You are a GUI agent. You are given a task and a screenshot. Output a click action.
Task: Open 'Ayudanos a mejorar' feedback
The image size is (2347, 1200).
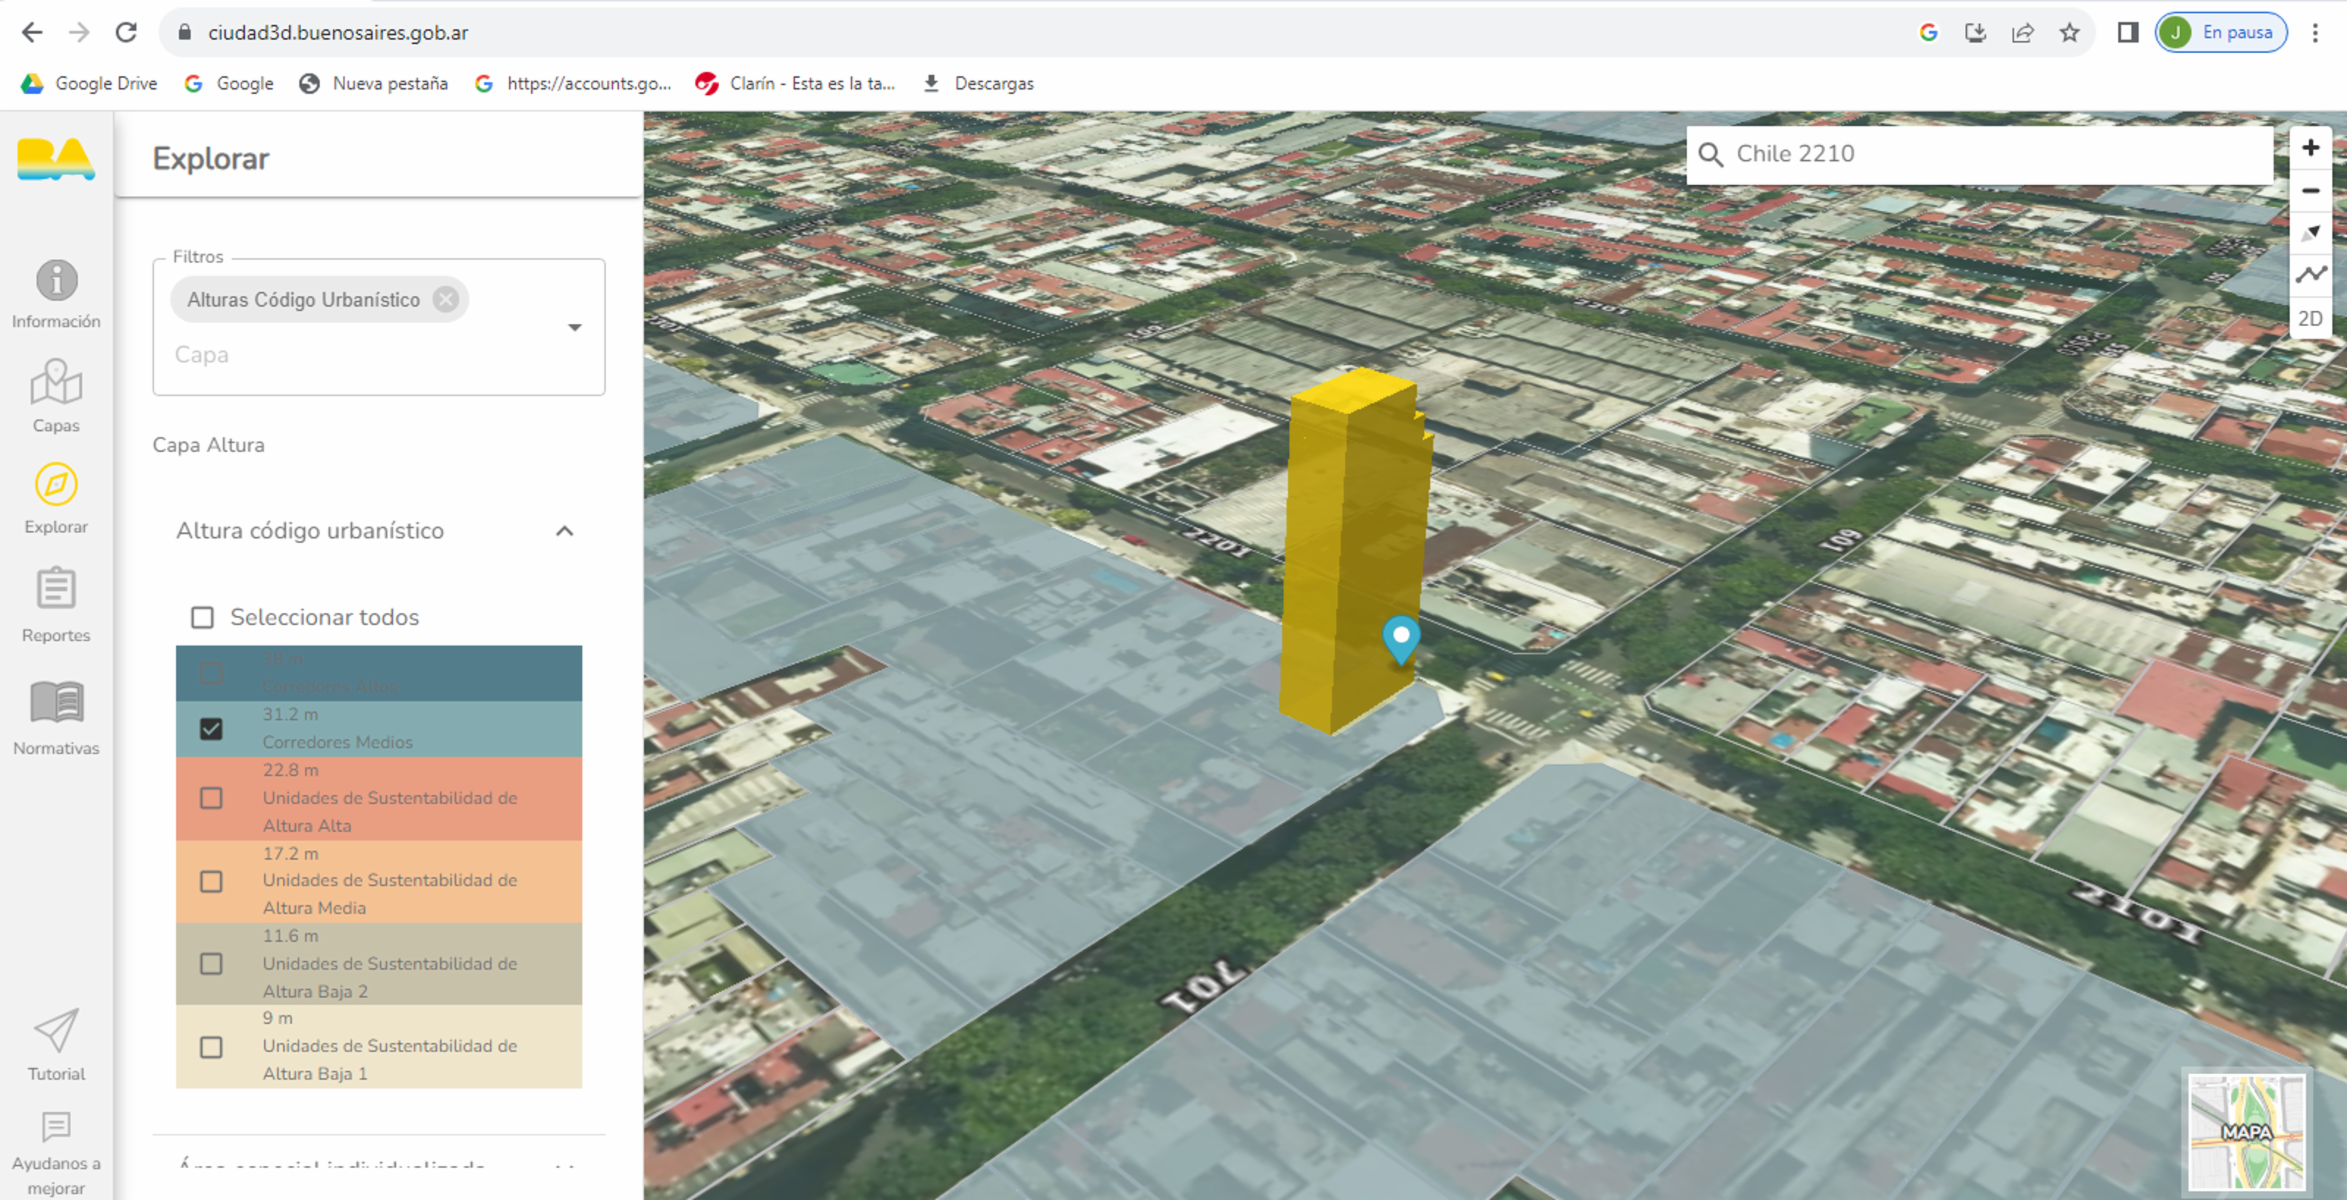pyautogui.click(x=56, y=1154)
